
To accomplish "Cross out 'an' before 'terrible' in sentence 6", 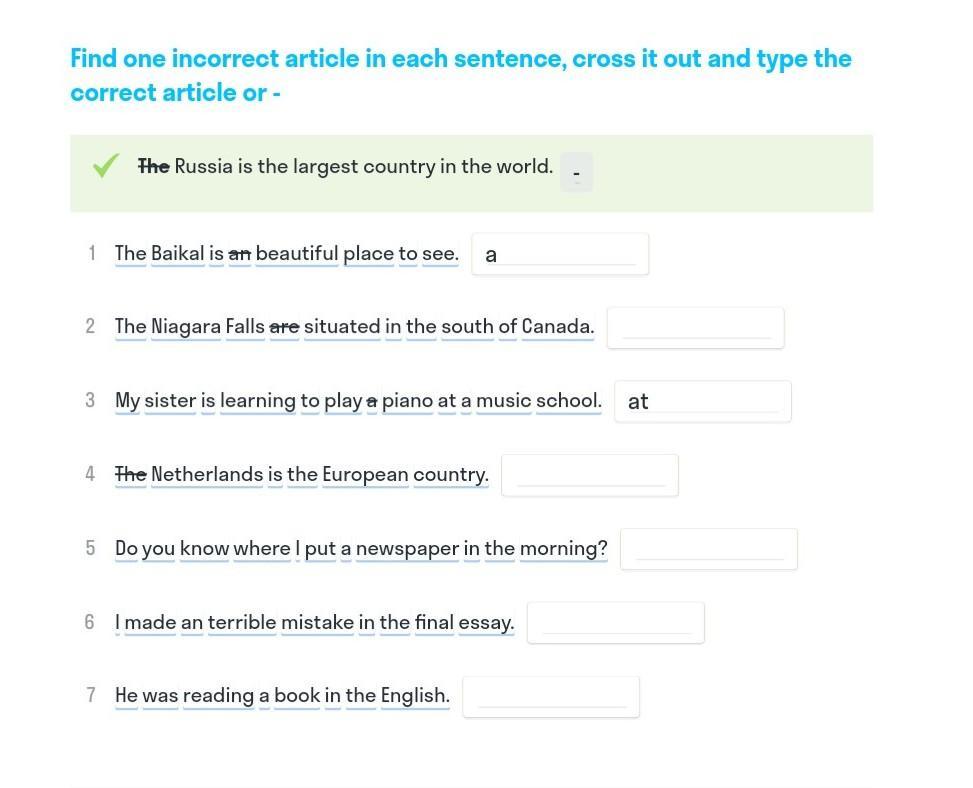I will click(192, 622).
